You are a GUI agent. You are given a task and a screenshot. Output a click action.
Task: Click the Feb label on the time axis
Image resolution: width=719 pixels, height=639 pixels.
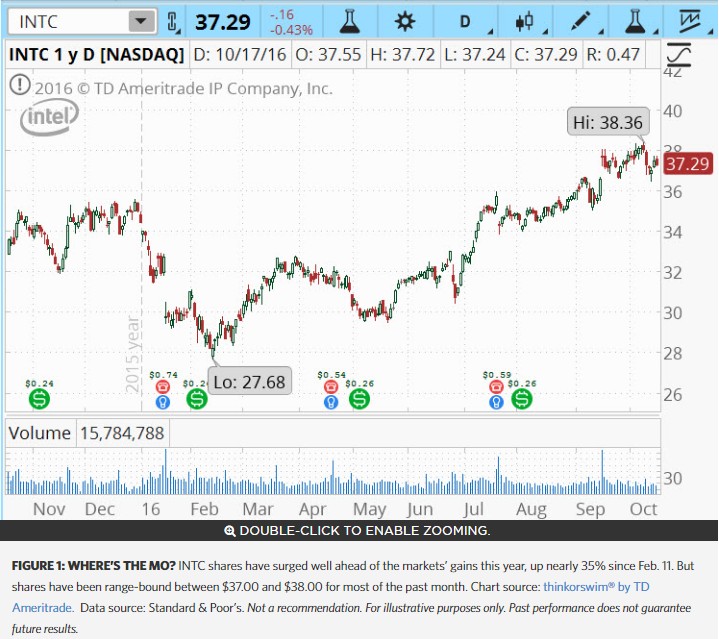click(204, 509)
